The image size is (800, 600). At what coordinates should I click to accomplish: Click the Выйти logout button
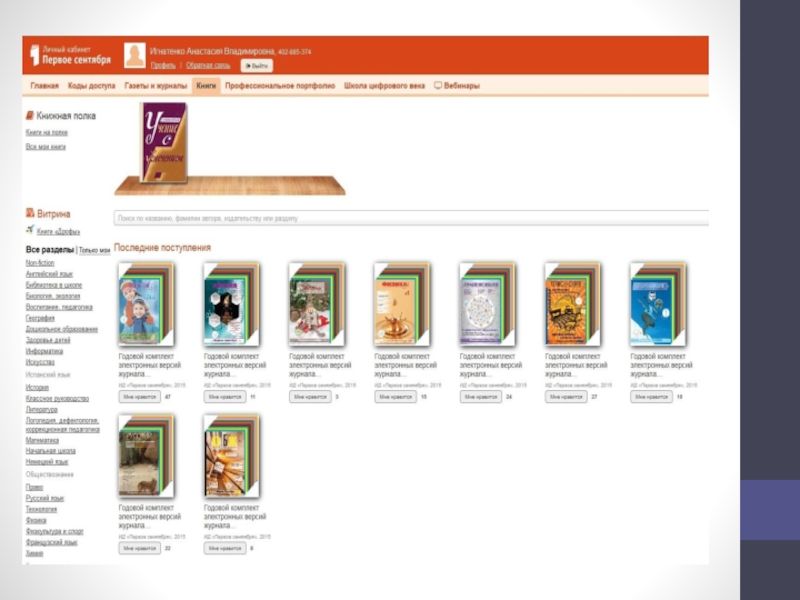pyautogui.click(x=257, y=66)
